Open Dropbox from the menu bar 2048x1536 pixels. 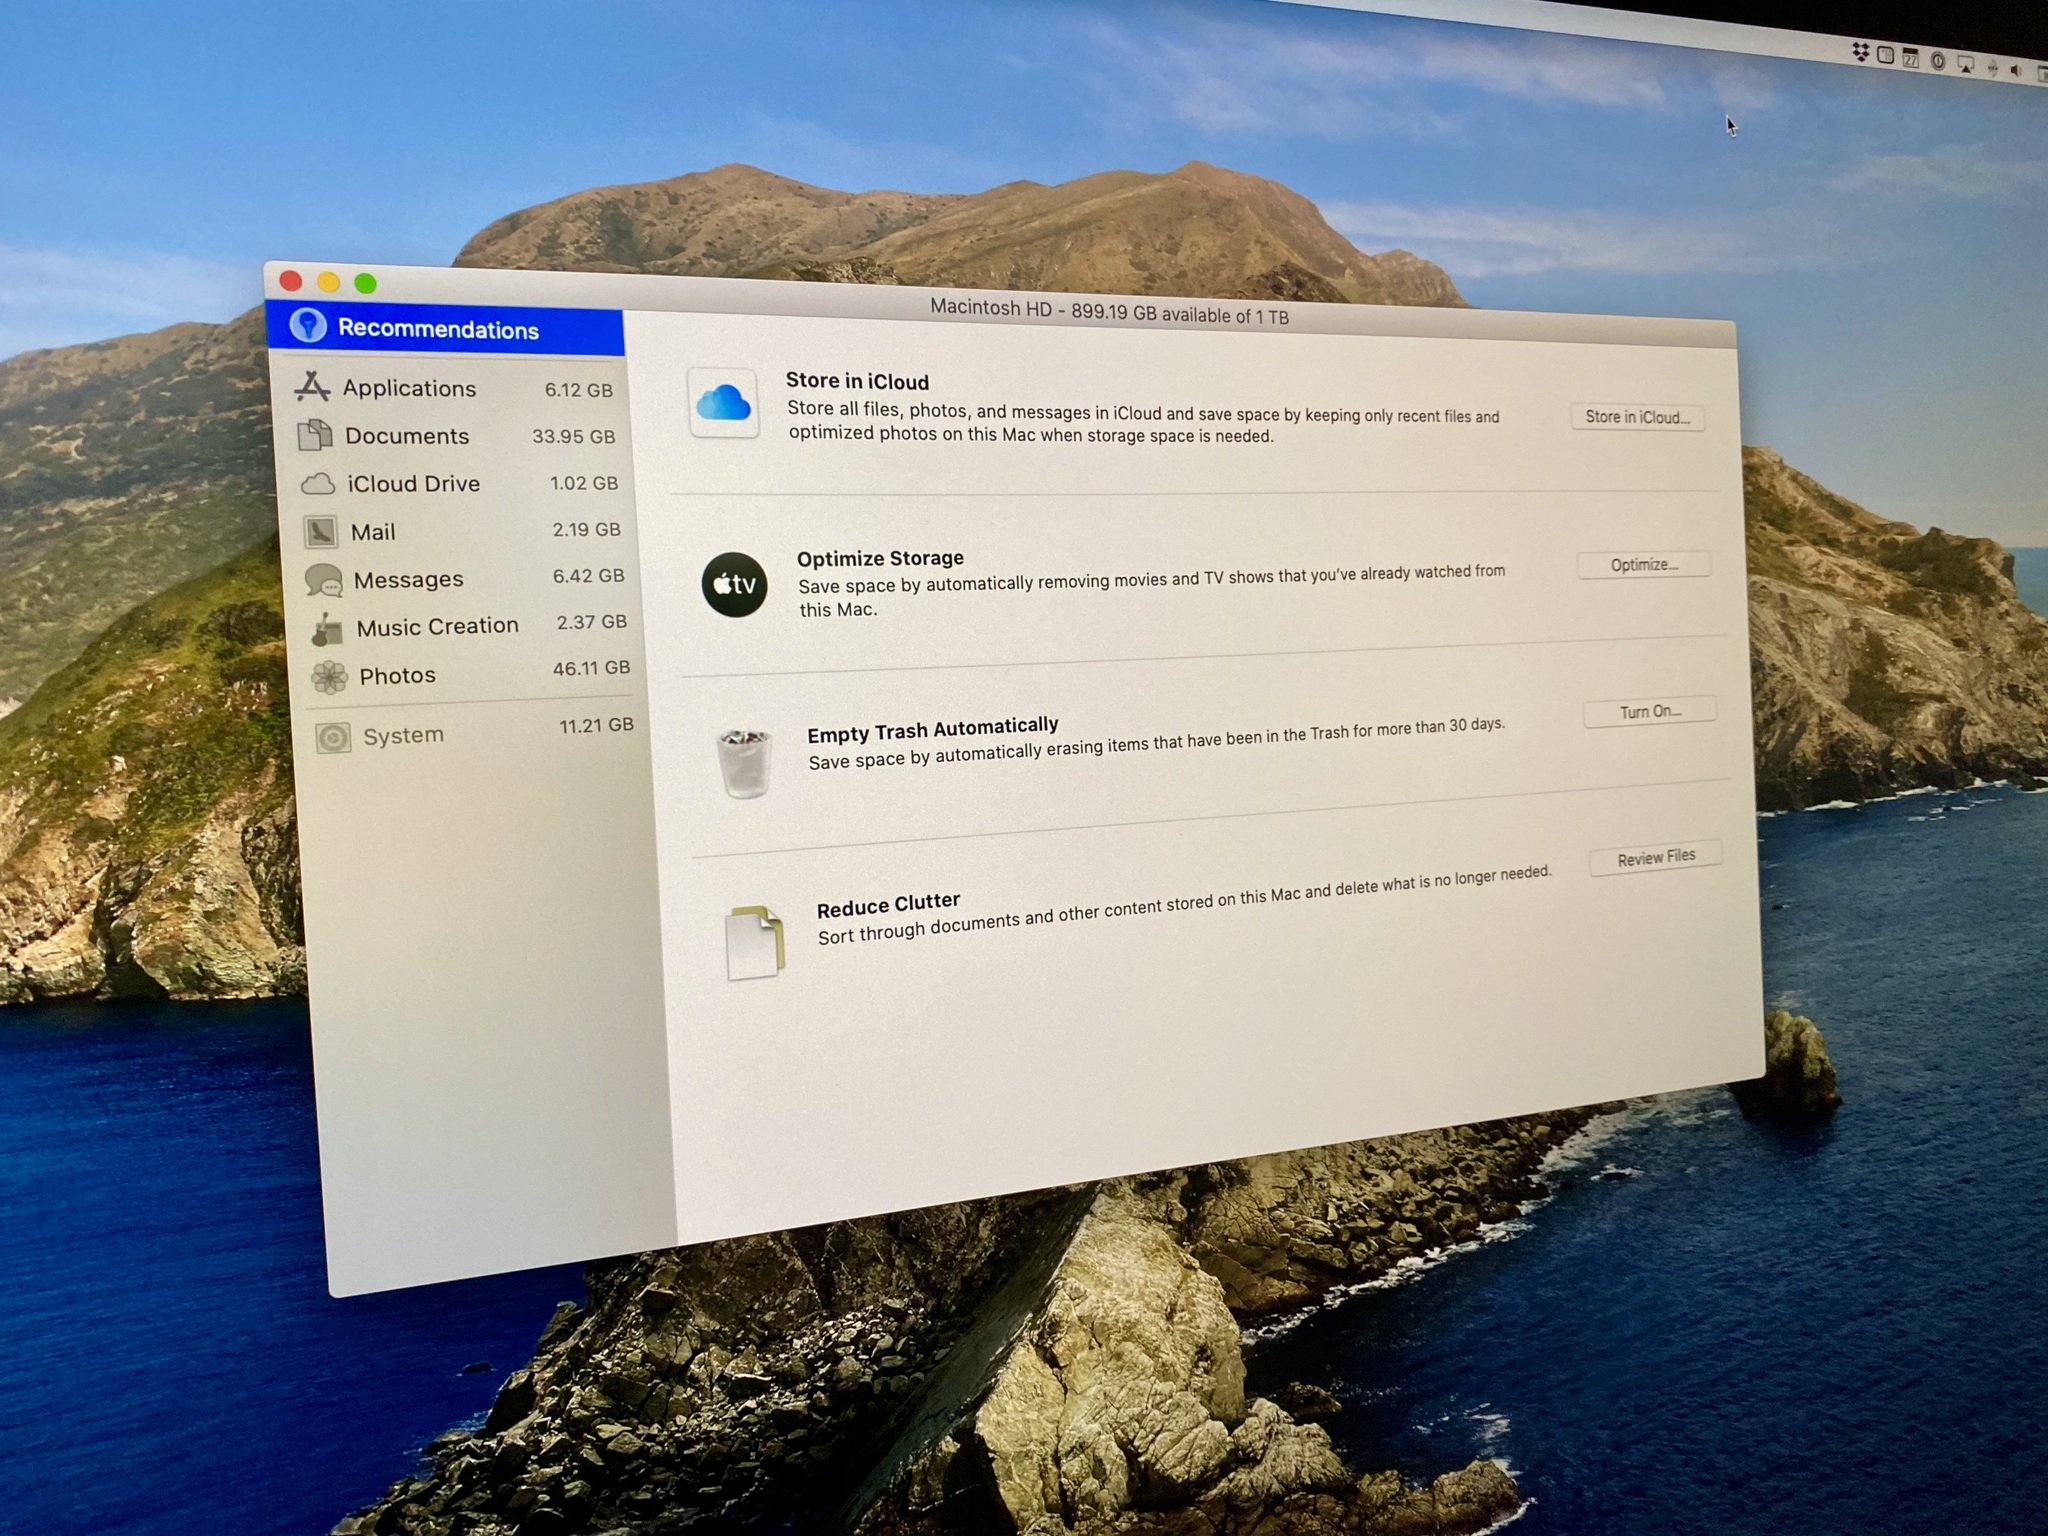click(1859, 54)
